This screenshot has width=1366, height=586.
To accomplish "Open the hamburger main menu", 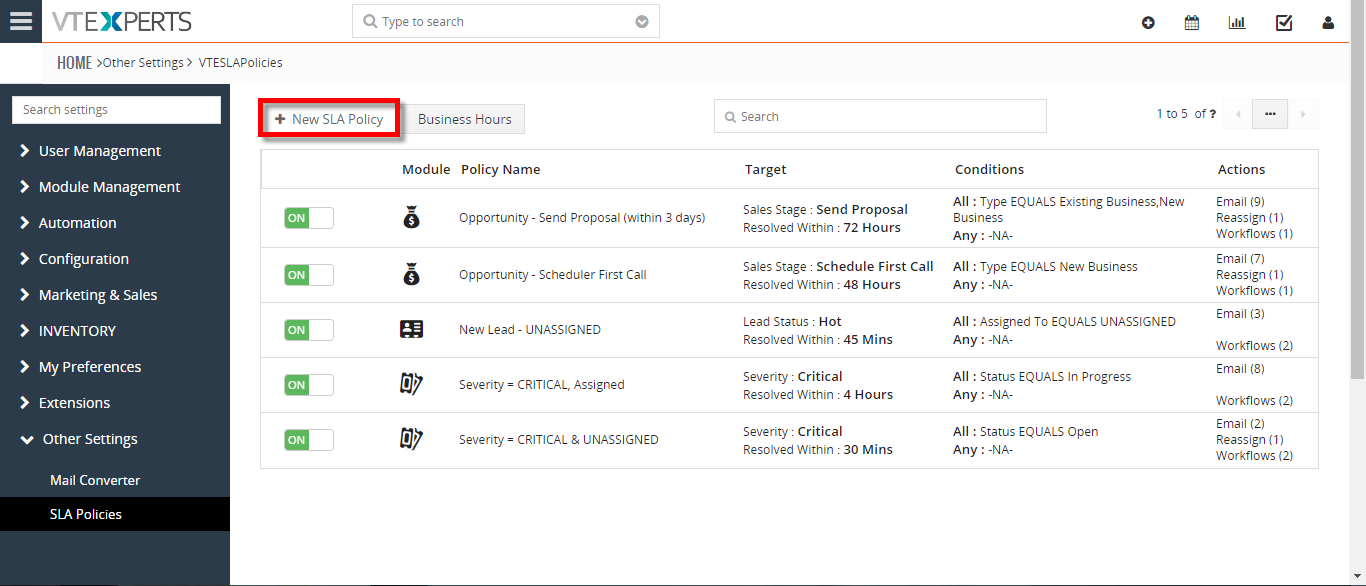I will (x=20, y=21).
